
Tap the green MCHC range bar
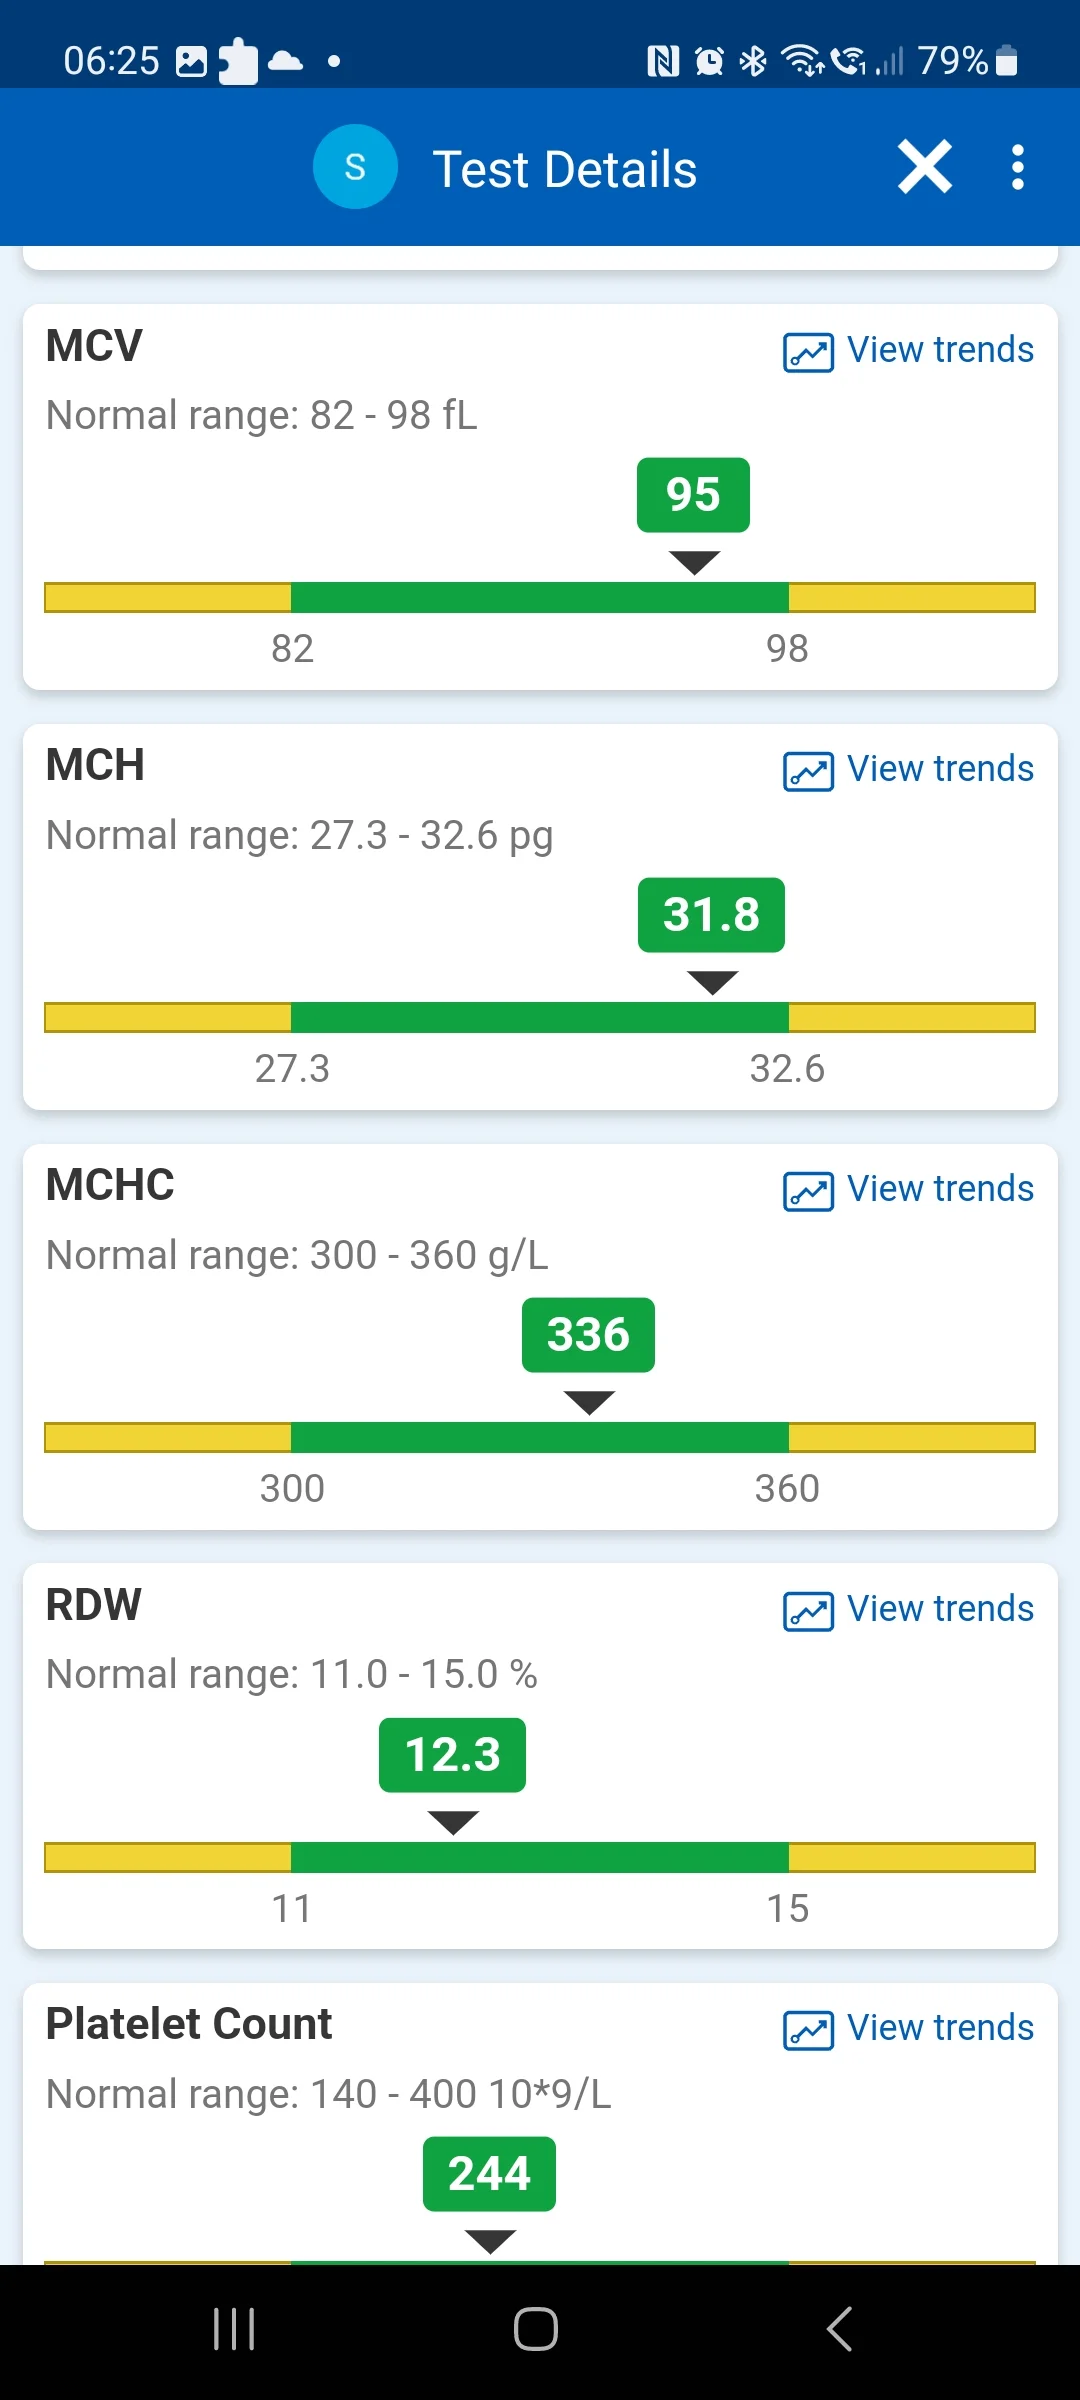[x=540, y=1437]
